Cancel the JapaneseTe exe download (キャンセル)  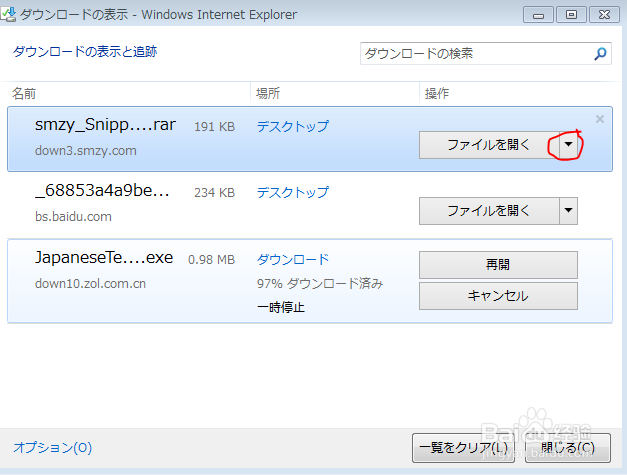498,296
